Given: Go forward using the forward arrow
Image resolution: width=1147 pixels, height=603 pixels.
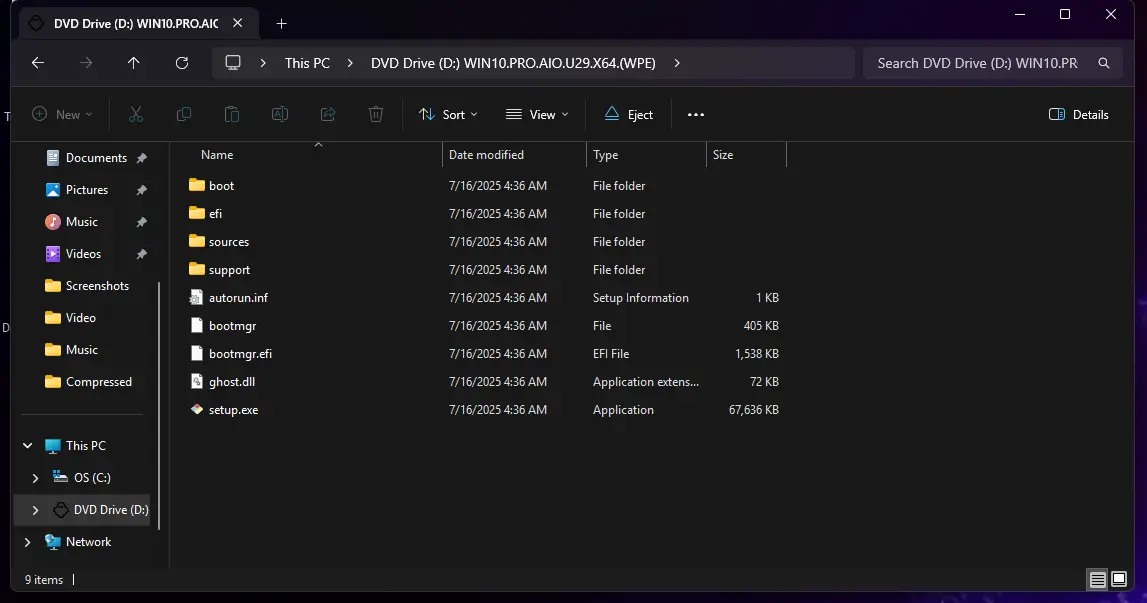Looking at the screenshot, I should (x=86, y=63).
